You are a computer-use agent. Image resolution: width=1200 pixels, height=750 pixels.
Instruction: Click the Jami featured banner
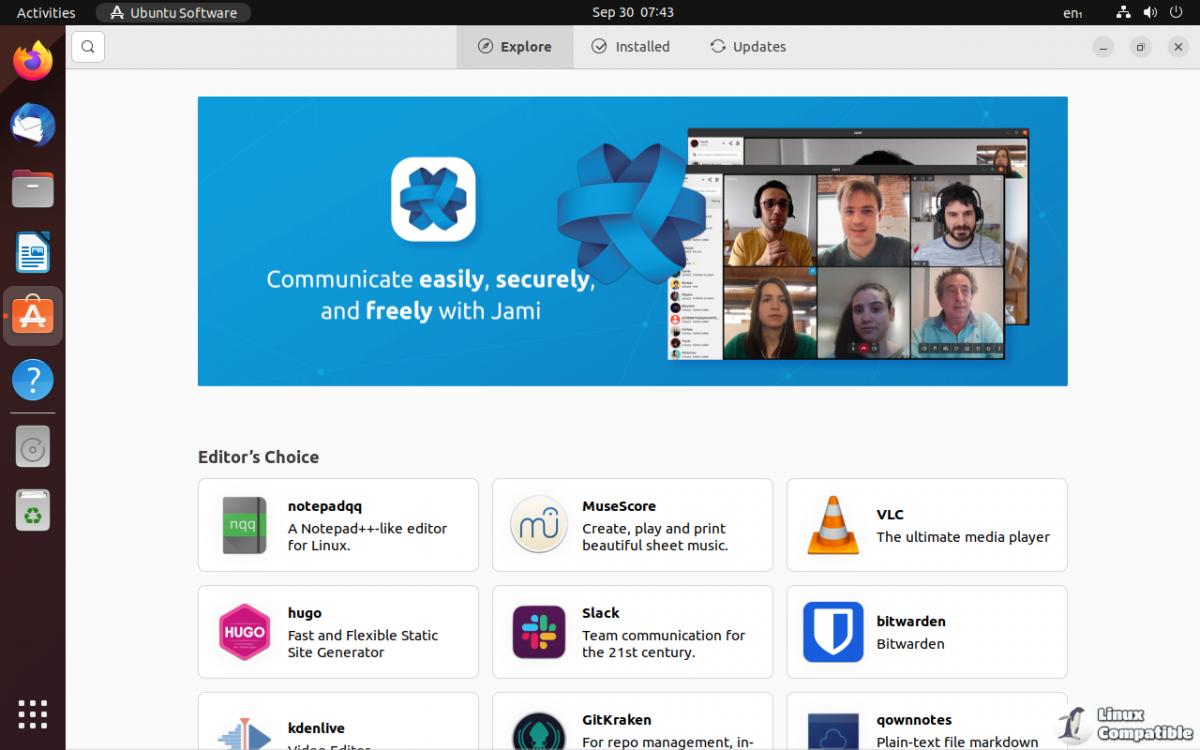pyautogui.click(x=632, y=241)
